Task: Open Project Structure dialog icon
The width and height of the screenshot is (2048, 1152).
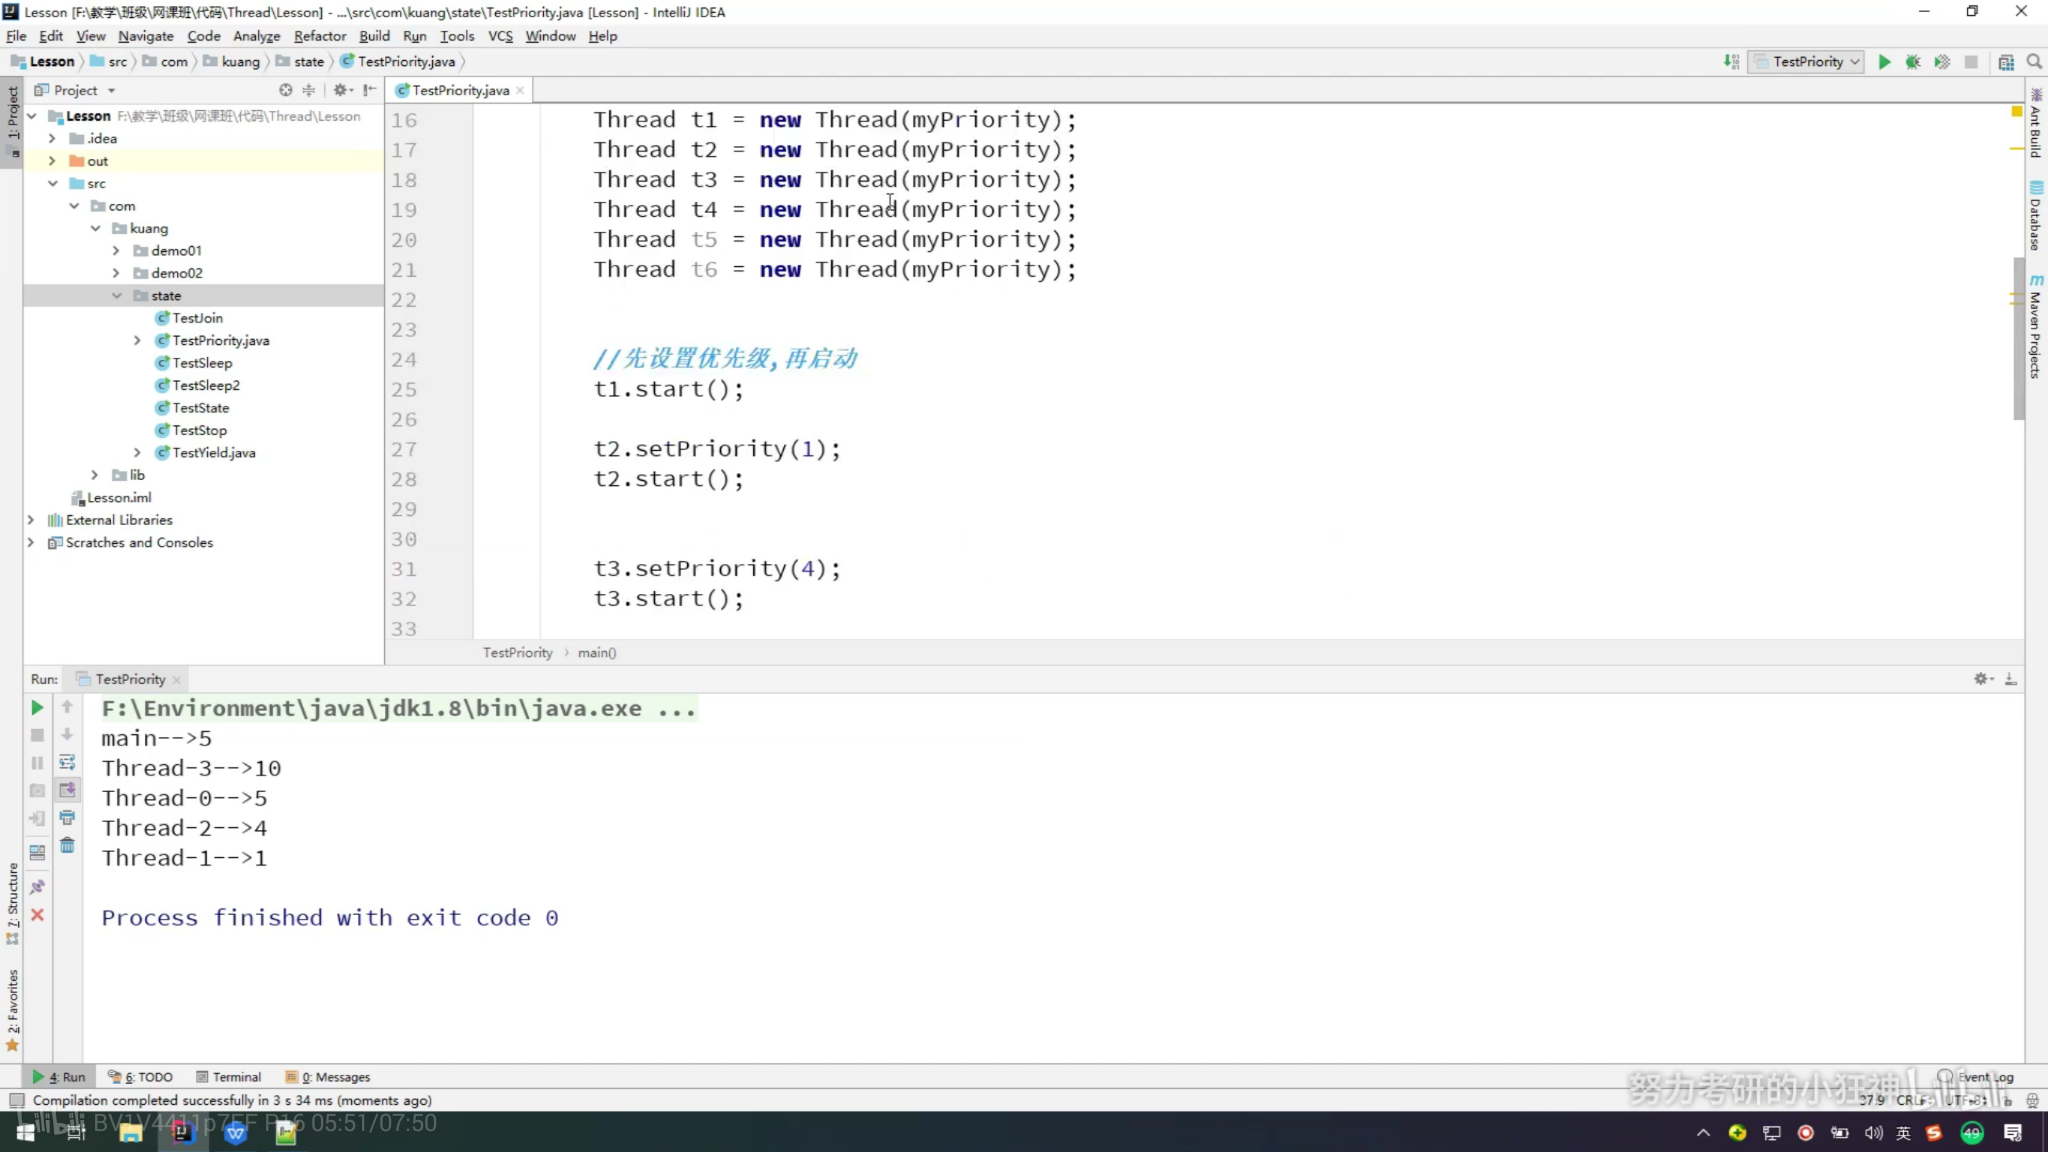Action: [x=2005, y=62]
